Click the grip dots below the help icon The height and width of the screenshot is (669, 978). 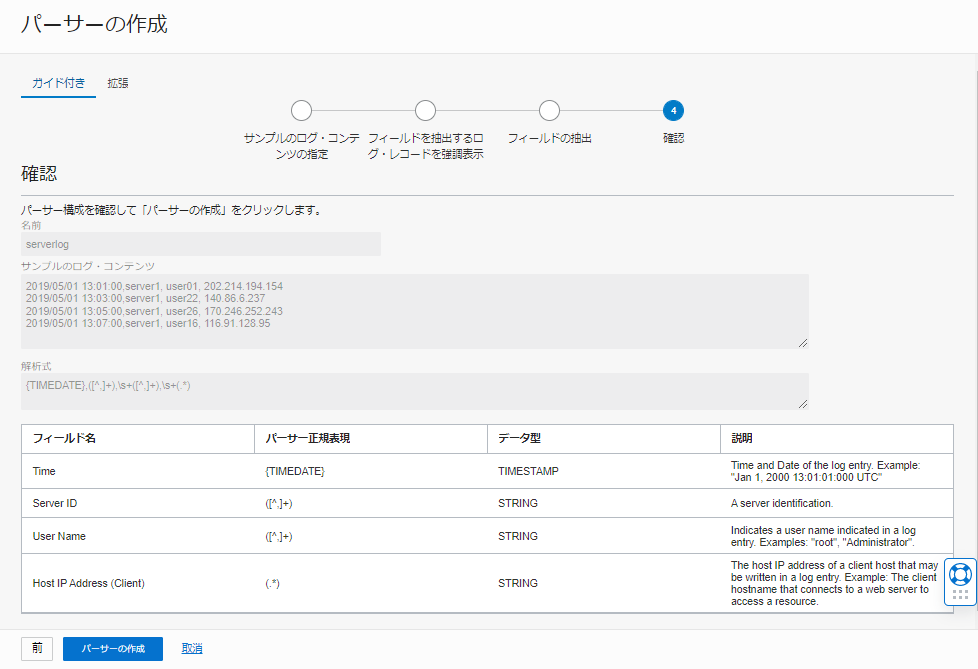click(x=960, y=594)
